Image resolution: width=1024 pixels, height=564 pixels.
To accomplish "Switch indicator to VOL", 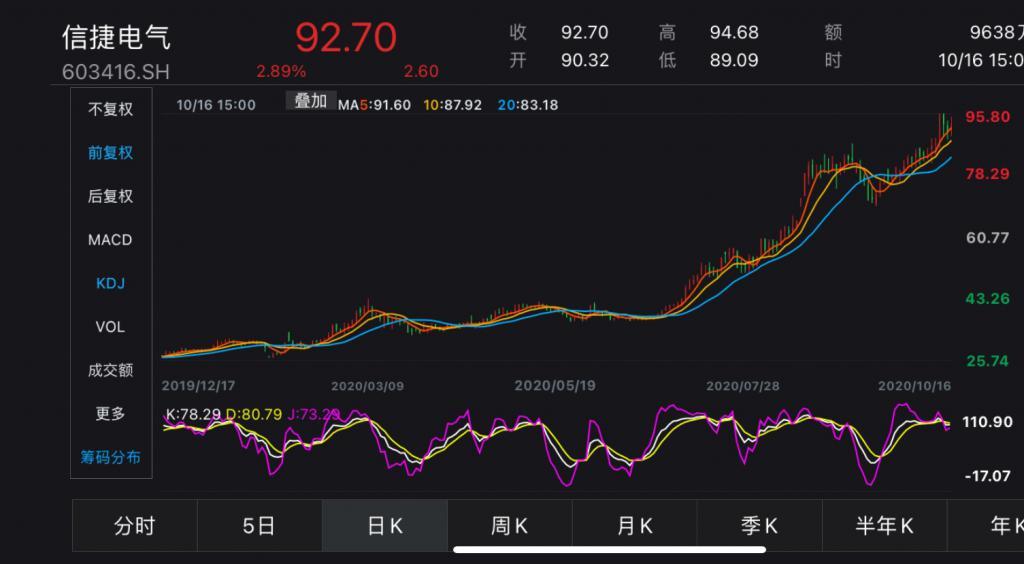I will (x=110, y=327).
